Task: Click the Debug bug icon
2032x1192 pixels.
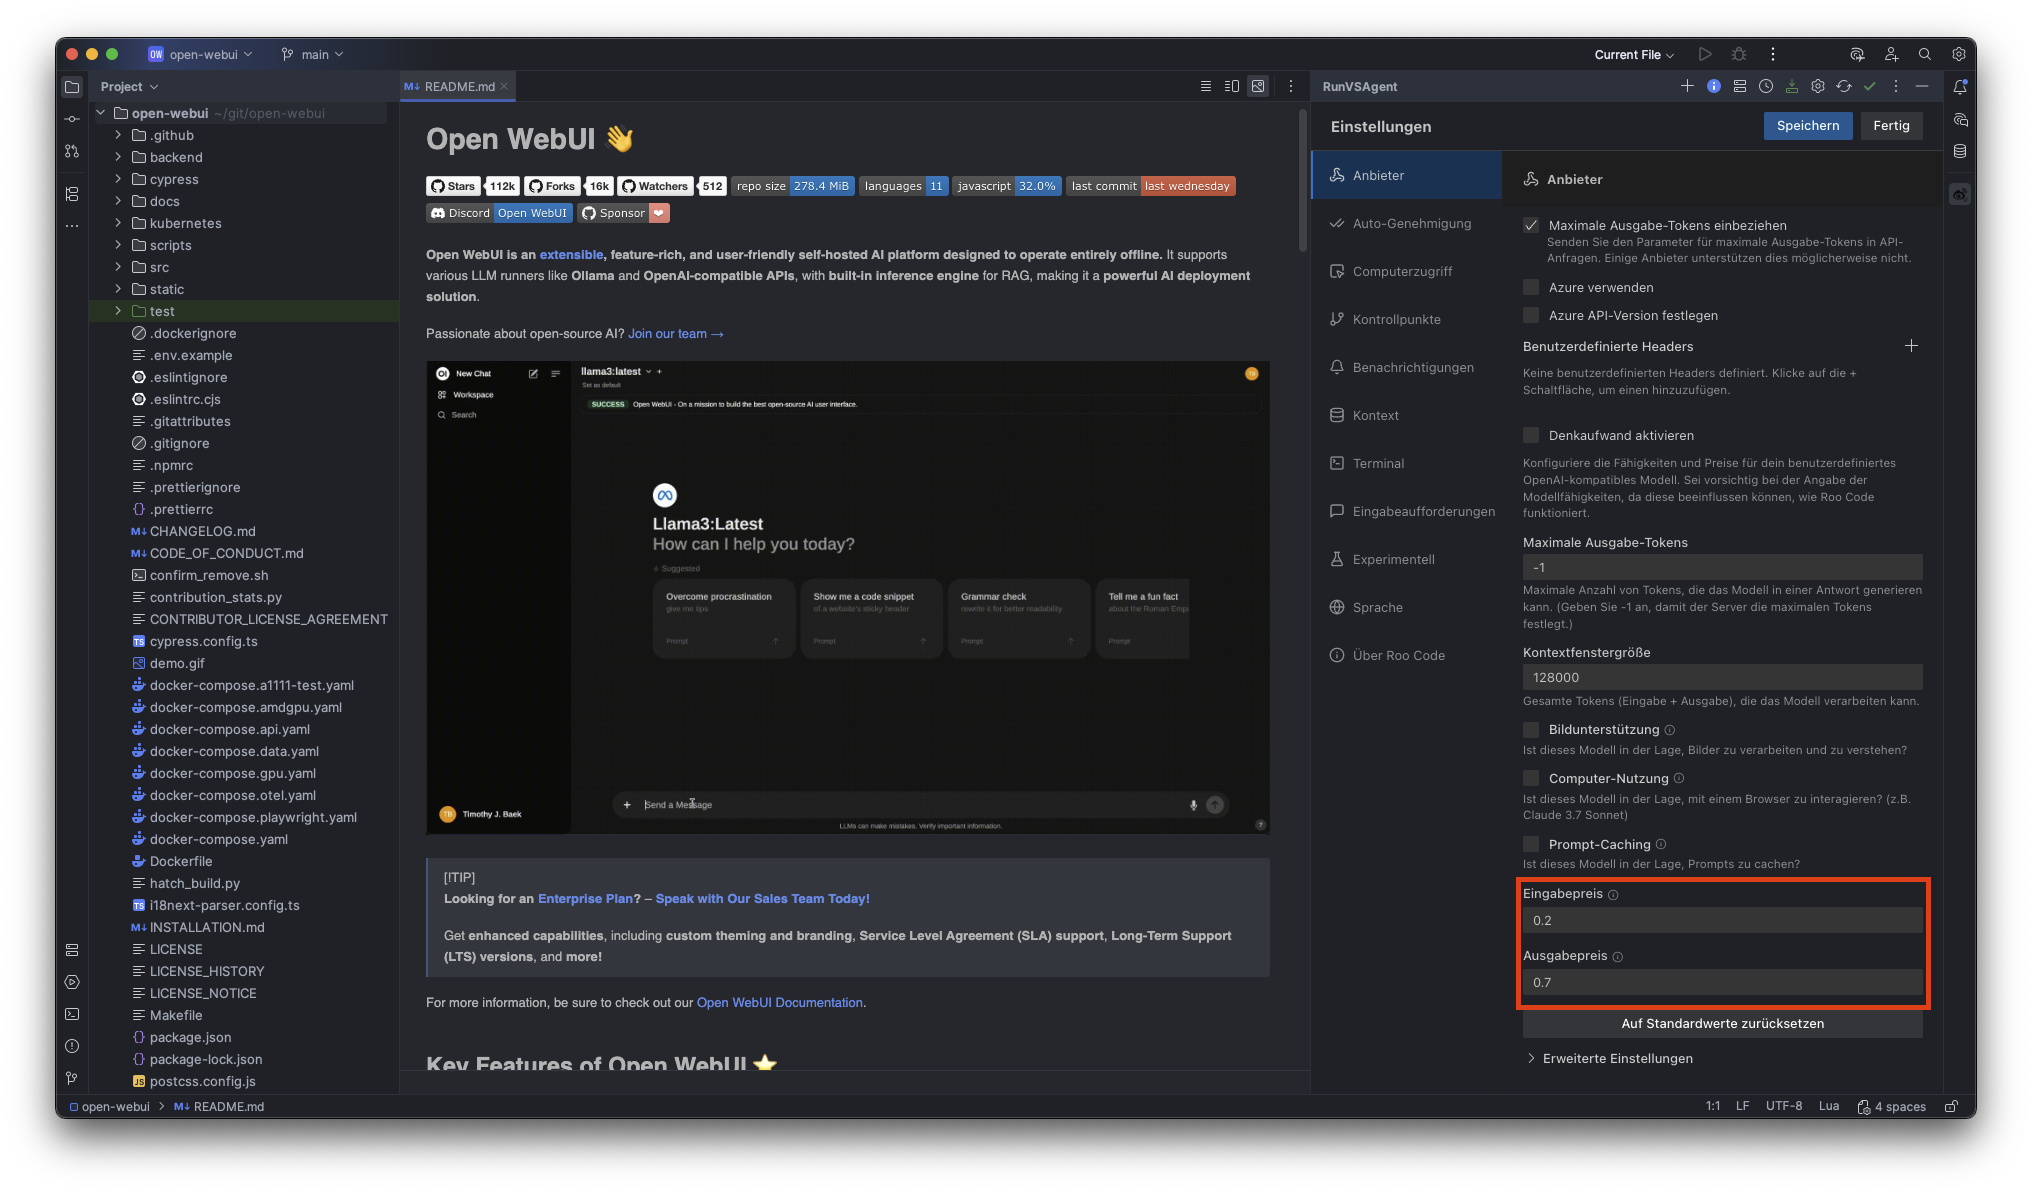Action: 1739,54
